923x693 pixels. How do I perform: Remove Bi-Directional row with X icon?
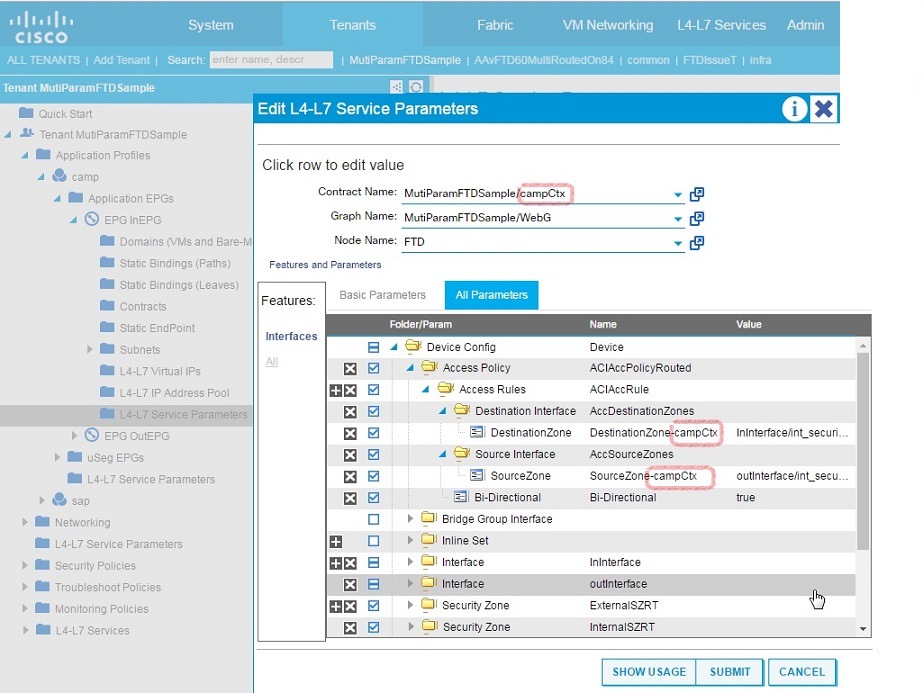[350, 498]
